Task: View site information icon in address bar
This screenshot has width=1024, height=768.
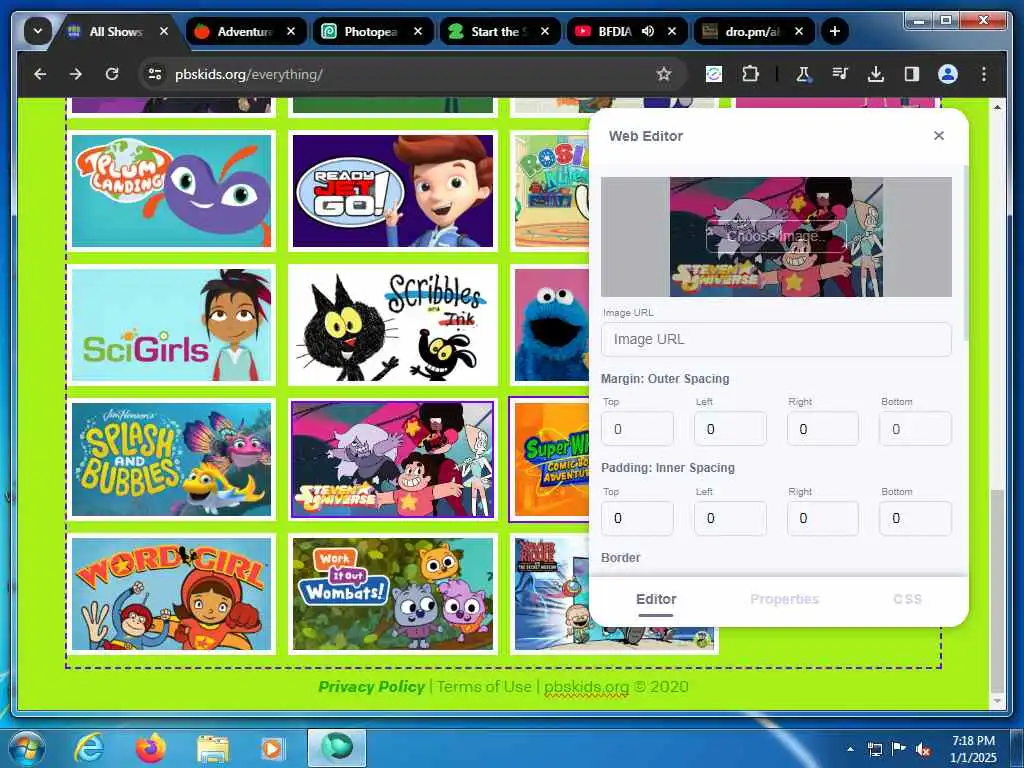Action: point(155,74)
